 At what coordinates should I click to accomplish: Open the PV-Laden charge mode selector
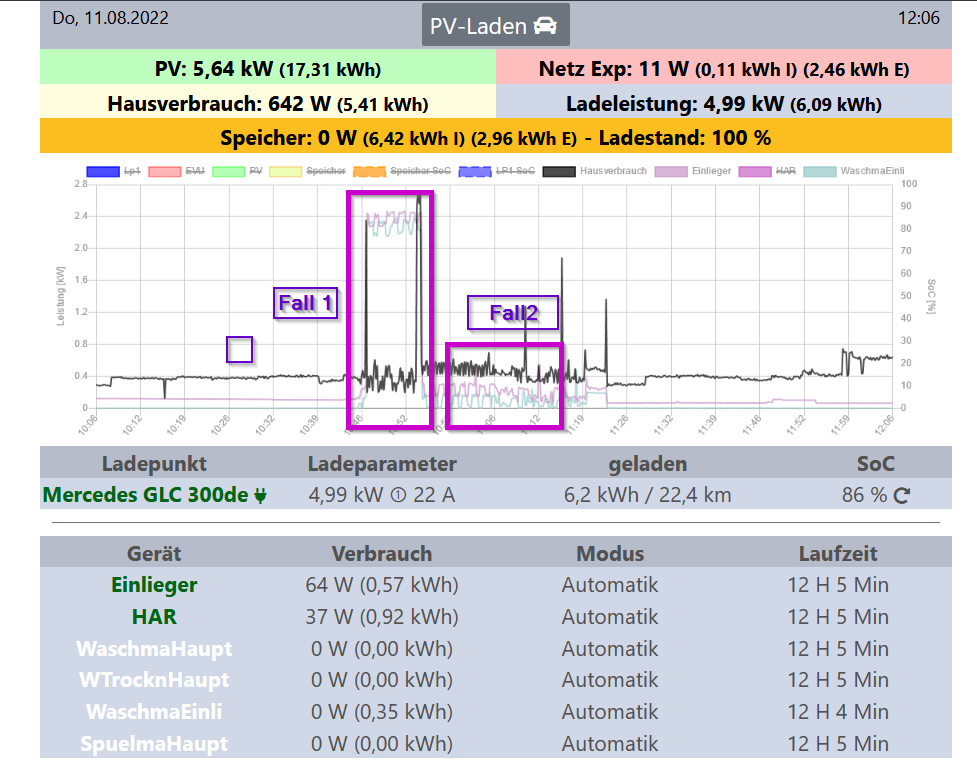[x=495, y=25]
